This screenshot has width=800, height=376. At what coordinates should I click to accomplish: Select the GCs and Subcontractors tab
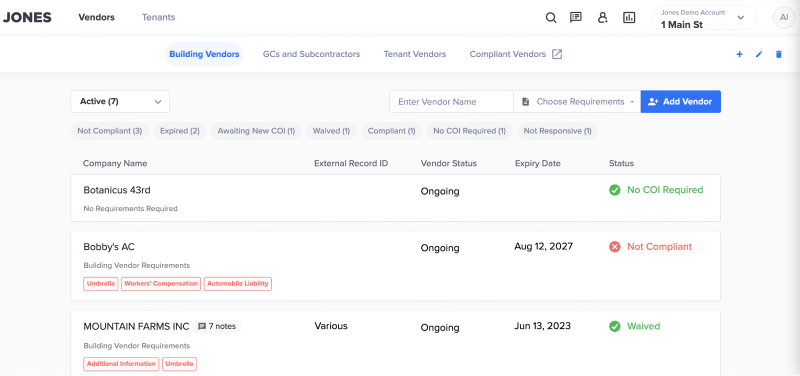coord(311,54)
